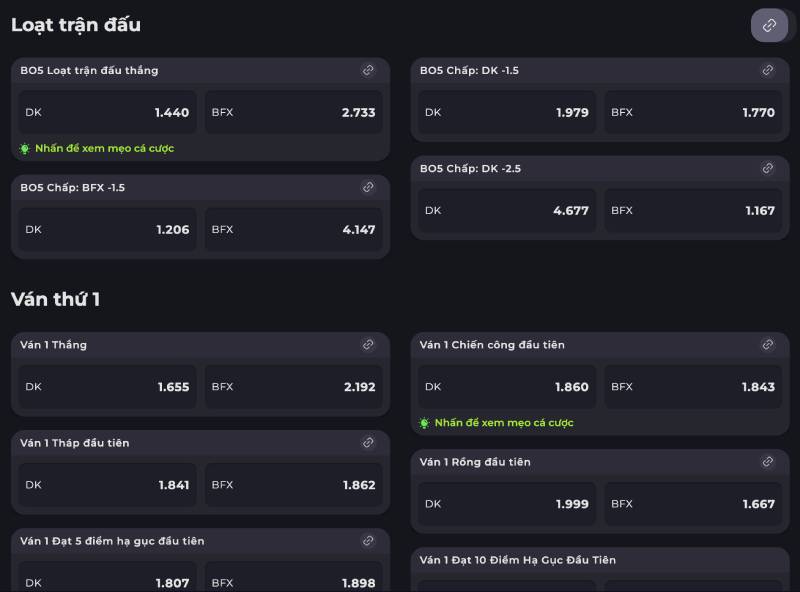Copy link for BO5 Chấp: BFX -1.5
Image resolution: width=800 pixels, height=592 pixels.
[x=368, y=187]
